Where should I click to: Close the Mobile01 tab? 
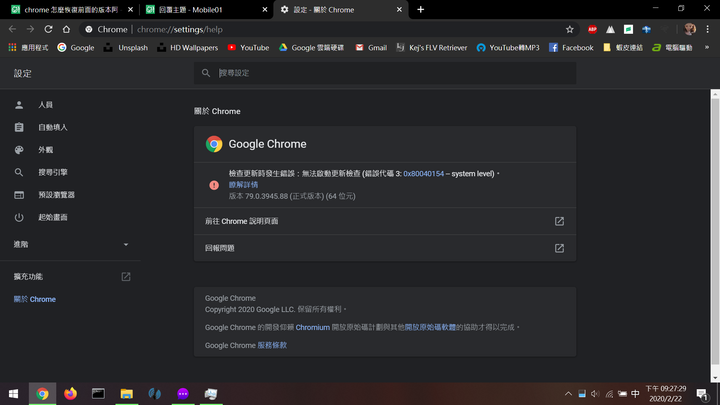pyautogui.click(x=264, y=10)
